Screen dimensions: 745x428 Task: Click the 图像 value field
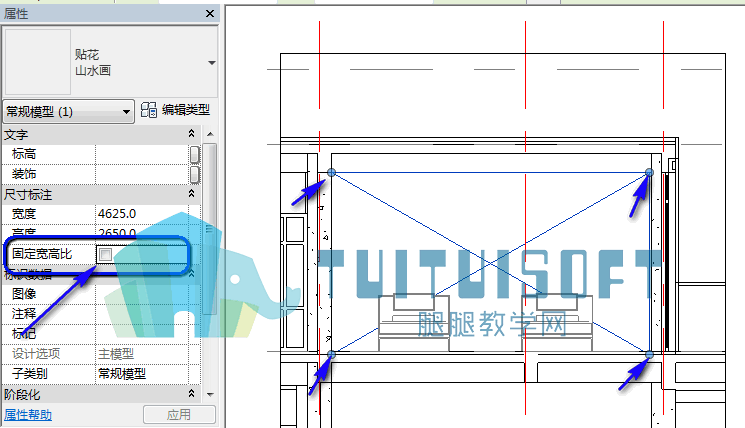(142, 294)
